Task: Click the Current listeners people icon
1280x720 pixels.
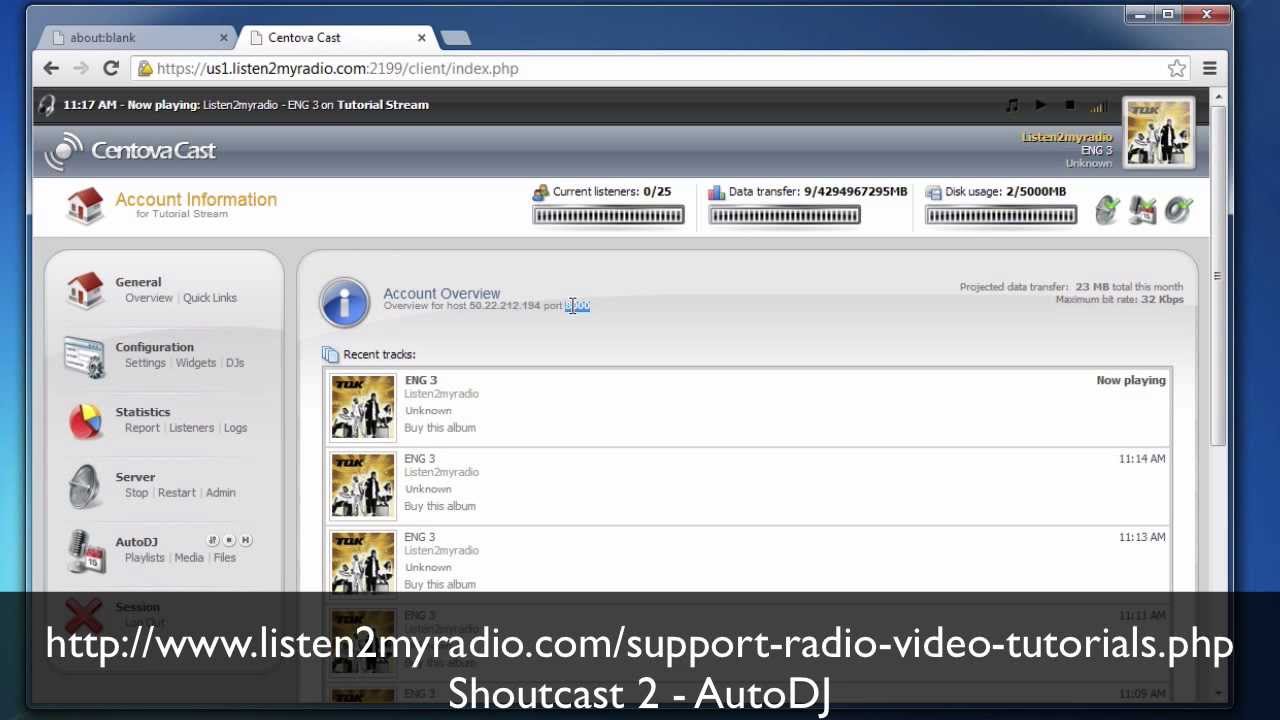Action: coord(541,192)
